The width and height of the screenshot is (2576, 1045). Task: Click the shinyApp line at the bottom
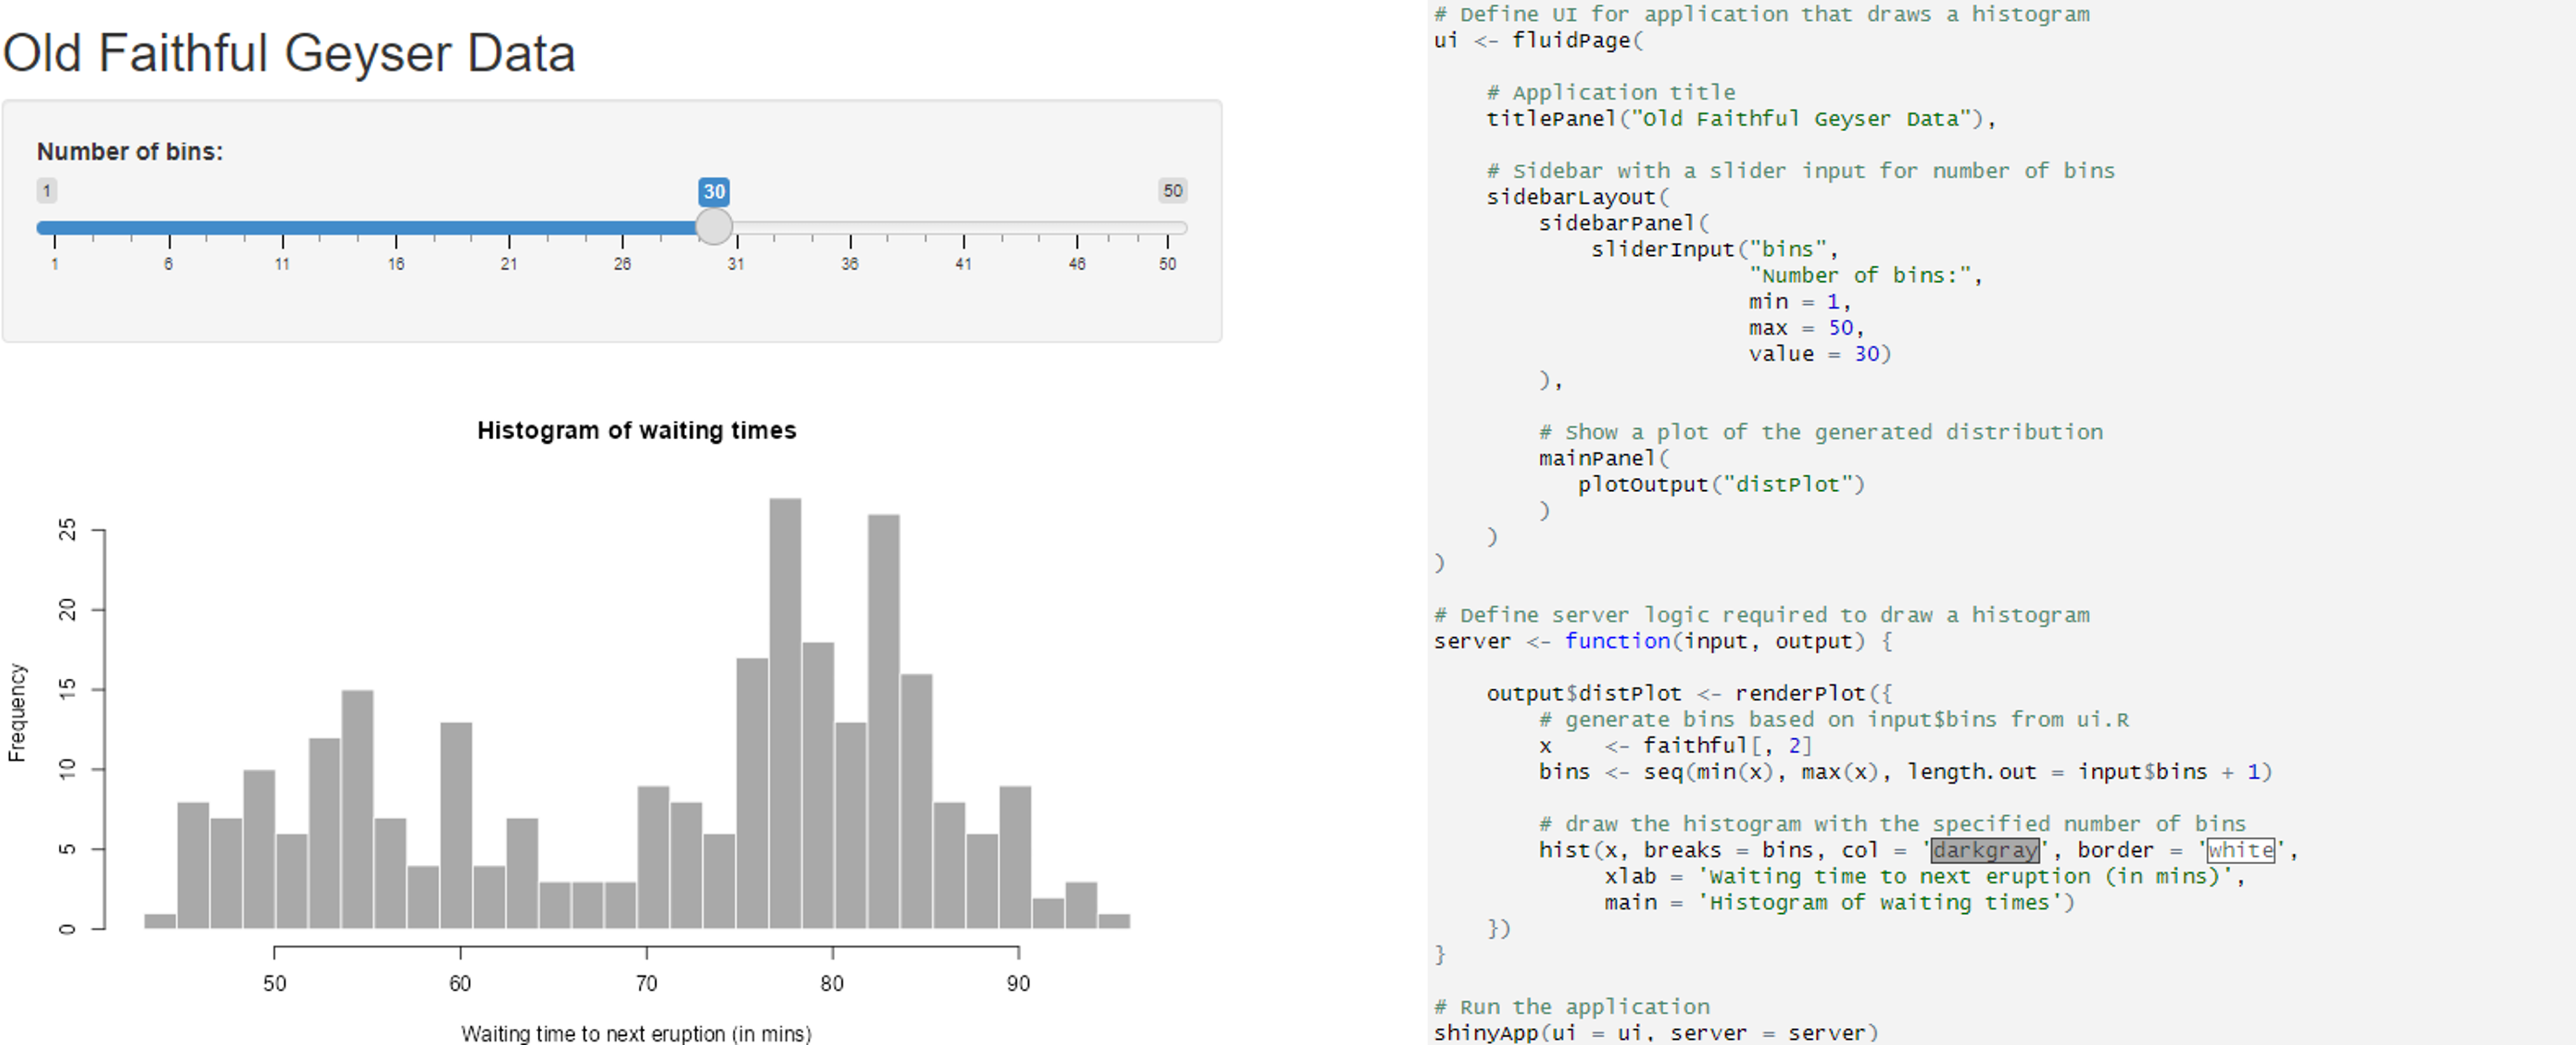(1655, 1032)
